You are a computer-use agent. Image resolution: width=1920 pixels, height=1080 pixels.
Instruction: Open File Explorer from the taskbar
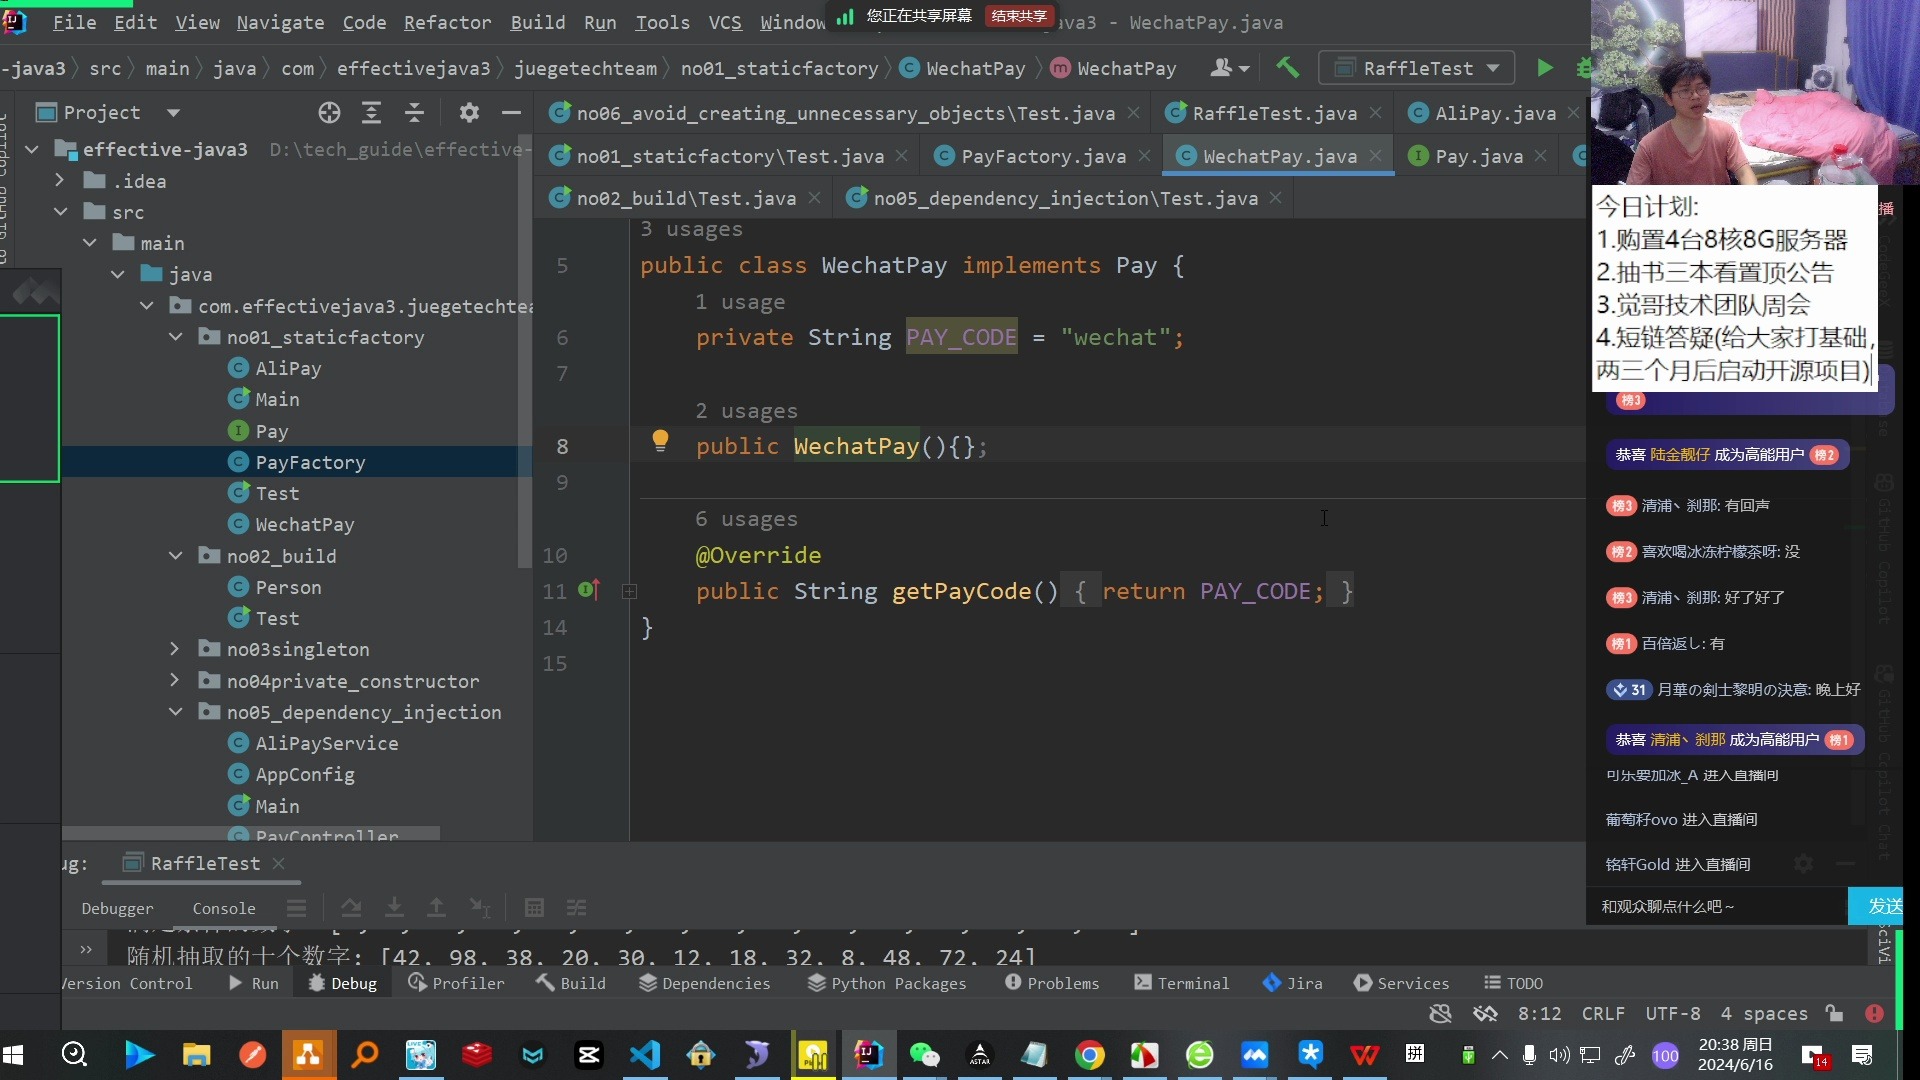(x=196, y=1055)
